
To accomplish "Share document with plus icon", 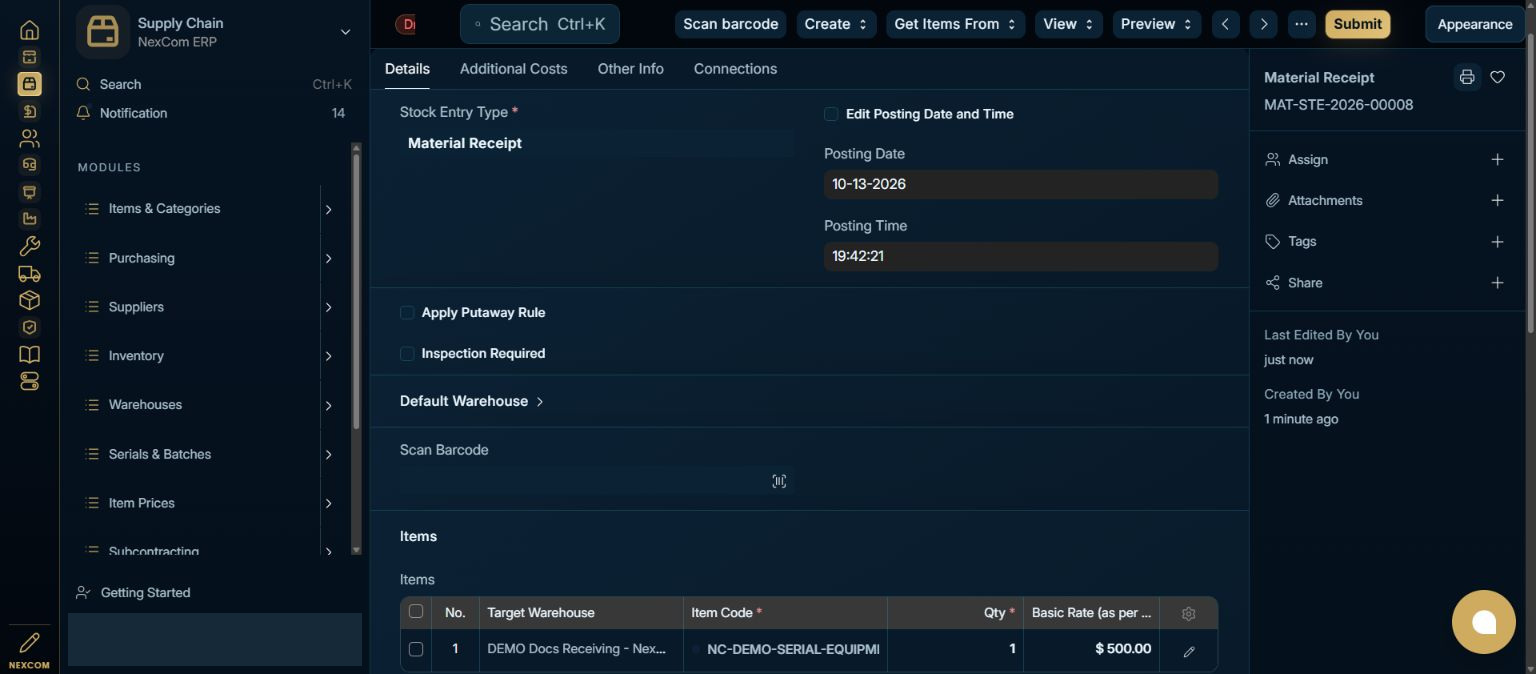I will tap(1497, 283).
